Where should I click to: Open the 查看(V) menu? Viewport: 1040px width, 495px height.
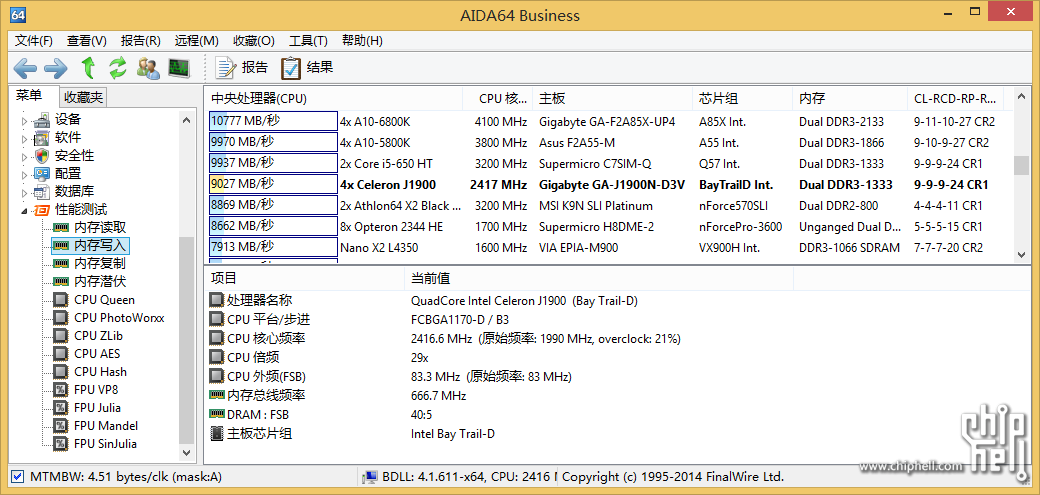coord(87,40)
